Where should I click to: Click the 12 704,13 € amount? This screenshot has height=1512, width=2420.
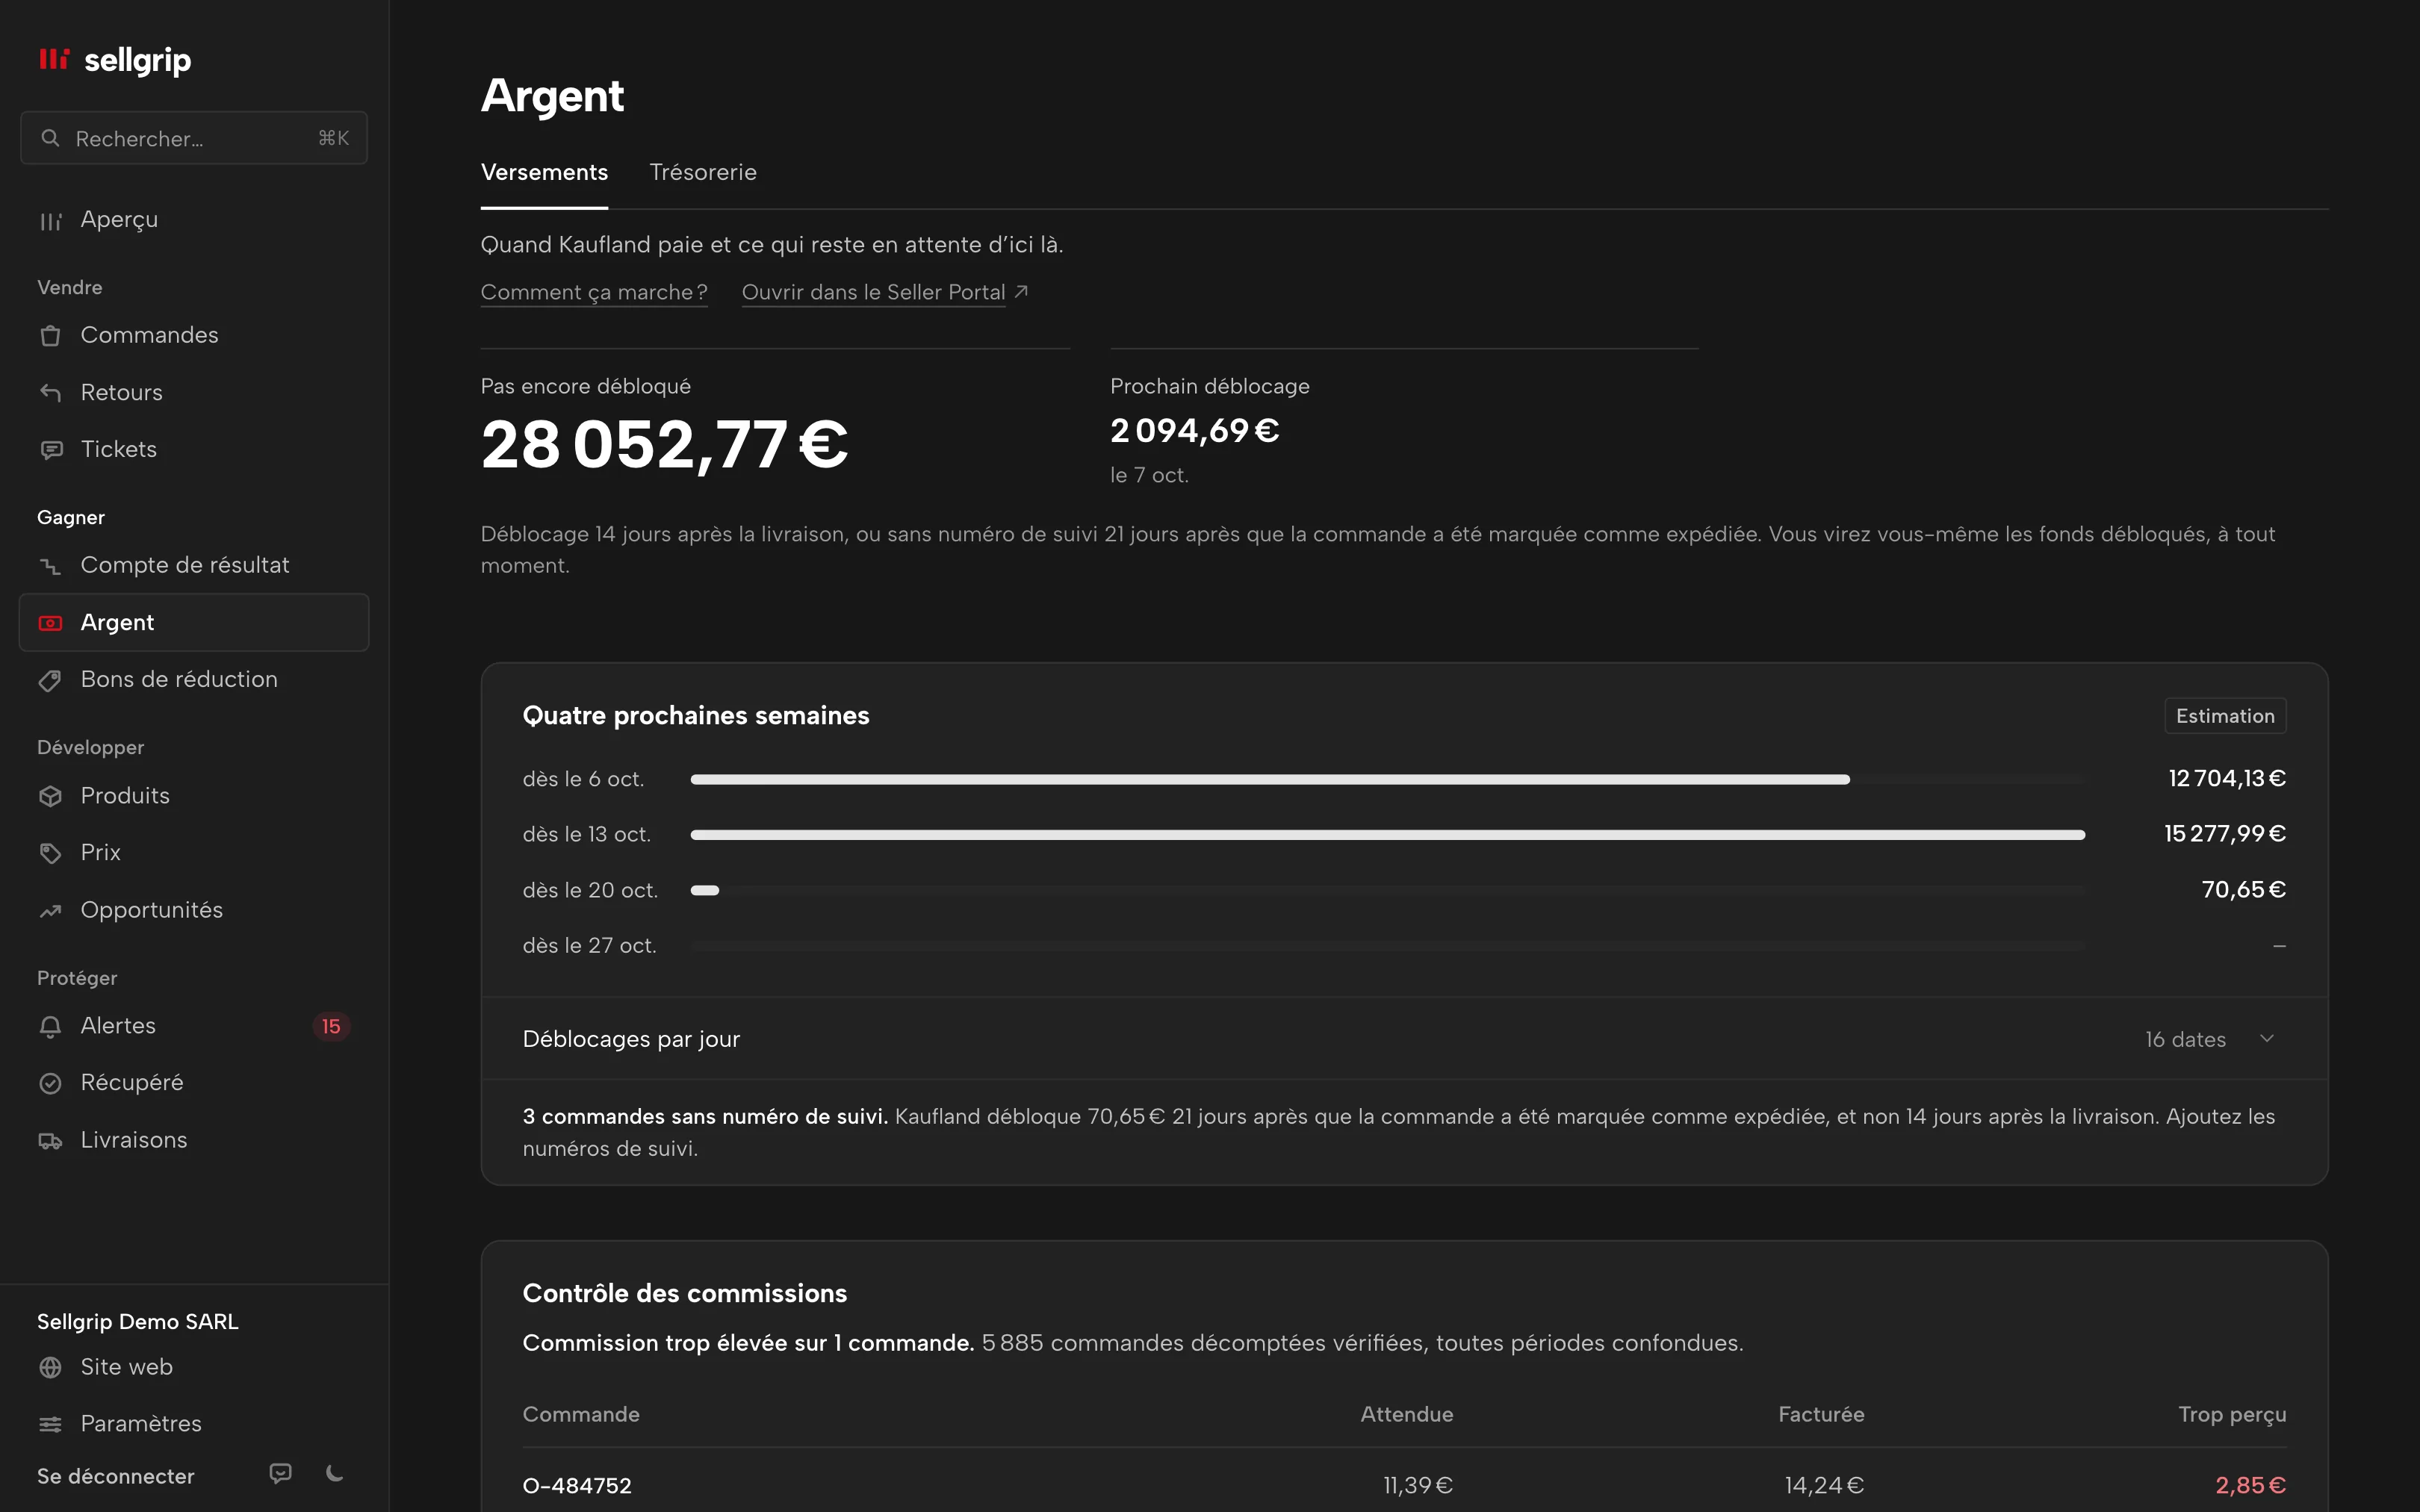[x=2227, y=778]
